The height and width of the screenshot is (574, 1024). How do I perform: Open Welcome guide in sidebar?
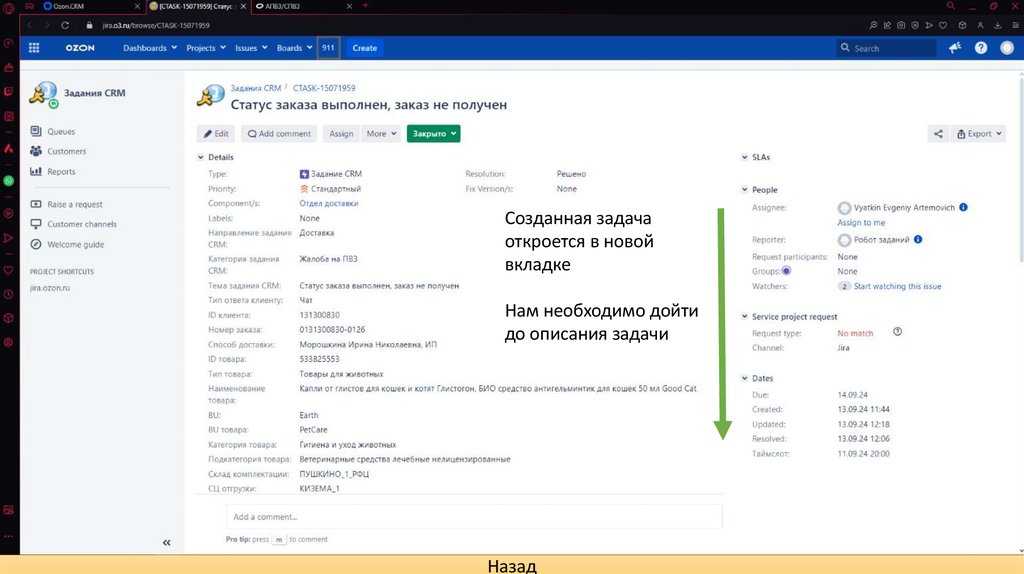click(75, 244)
